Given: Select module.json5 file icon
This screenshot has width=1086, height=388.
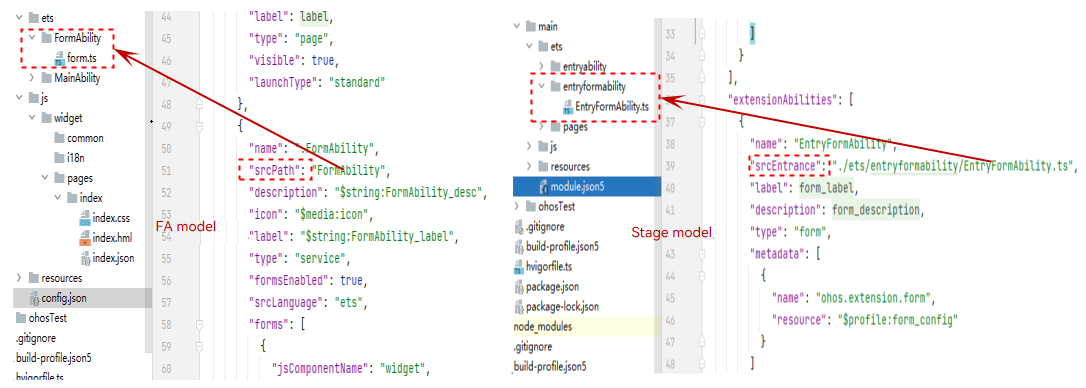Looking at the screenshot, I should [544, 186].
